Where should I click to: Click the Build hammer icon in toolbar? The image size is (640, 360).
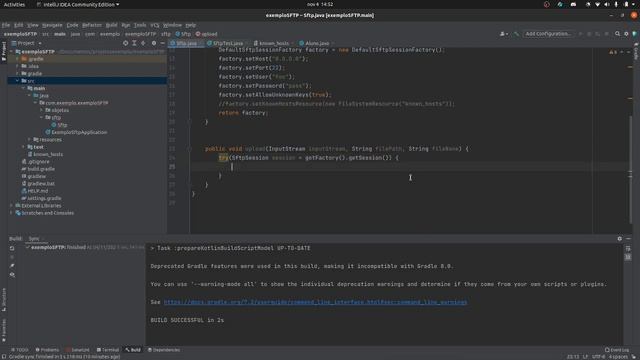tap(517, 34)
